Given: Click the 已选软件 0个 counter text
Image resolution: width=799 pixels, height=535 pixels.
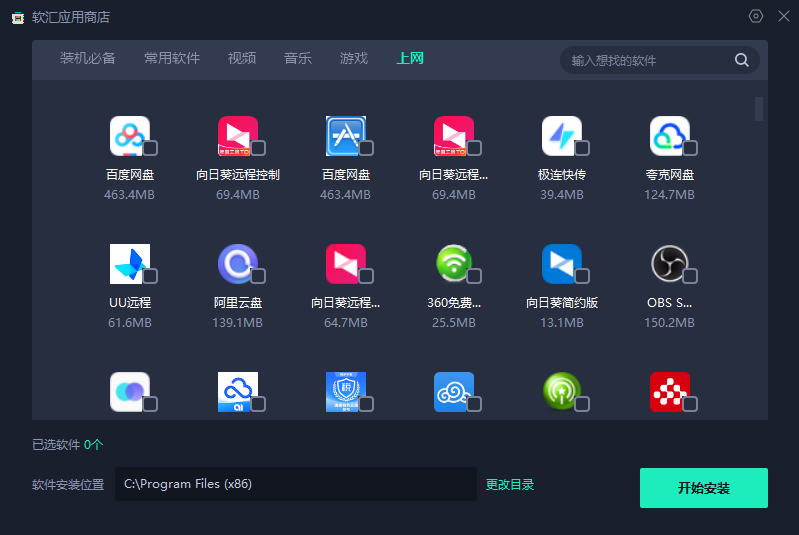Looking at the screenshot, I should point(68,445).
